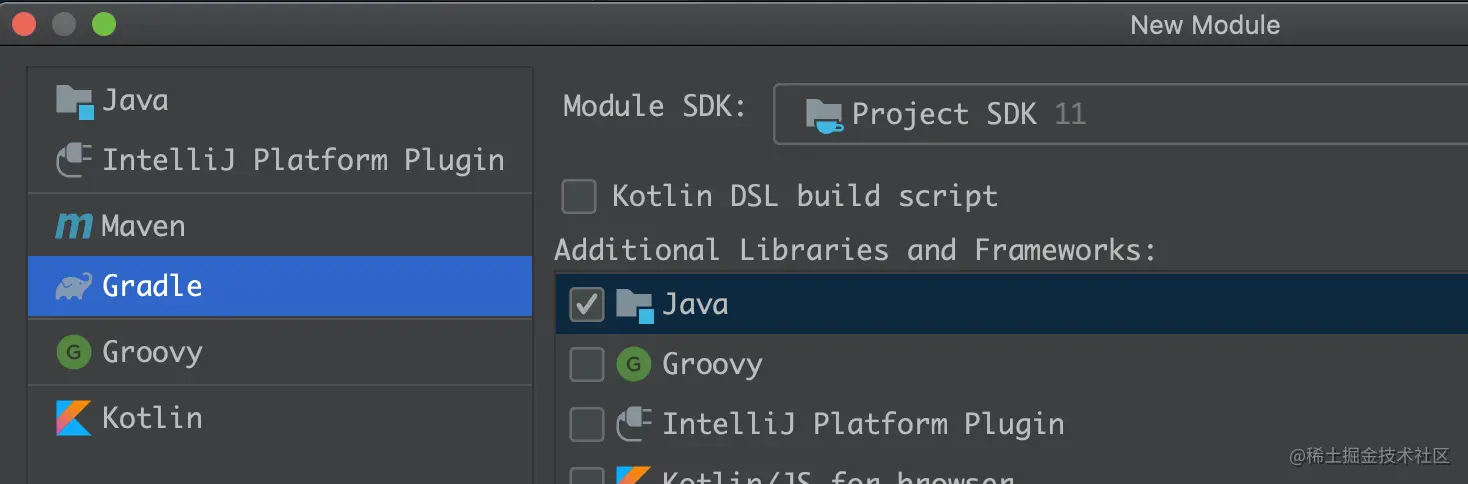This screenshot has width=1468, height=484.
Task: Click the 'Java' label in frameworks list
Action: point(695,304)
